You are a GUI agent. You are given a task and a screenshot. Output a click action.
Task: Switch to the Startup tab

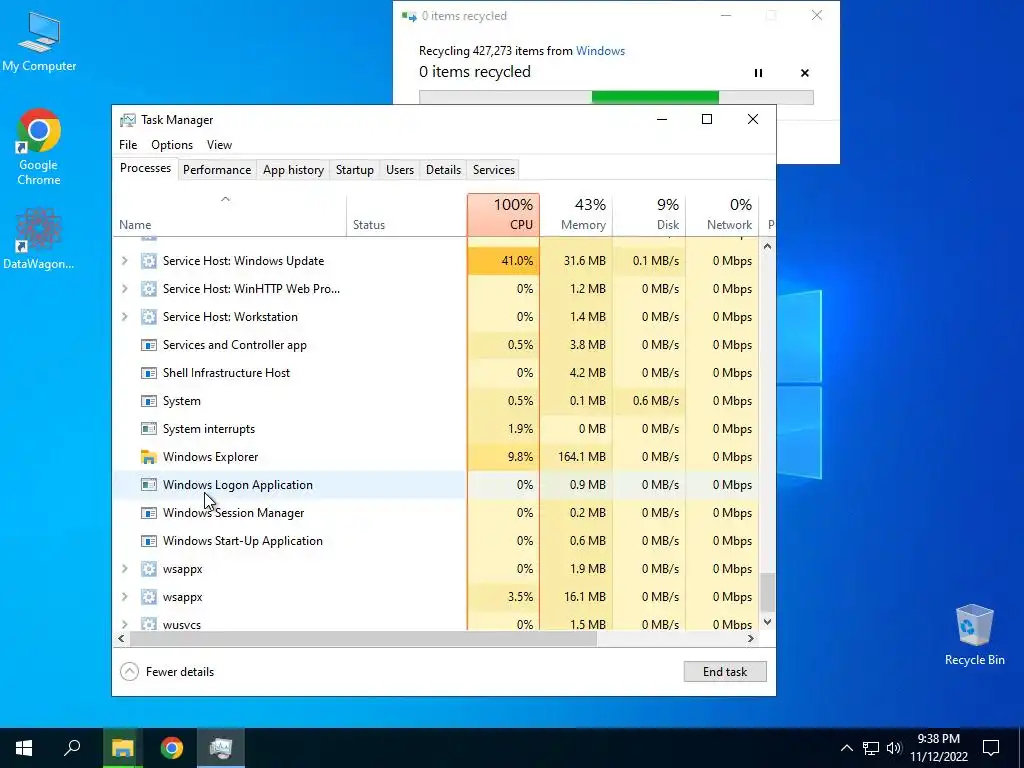355,170
